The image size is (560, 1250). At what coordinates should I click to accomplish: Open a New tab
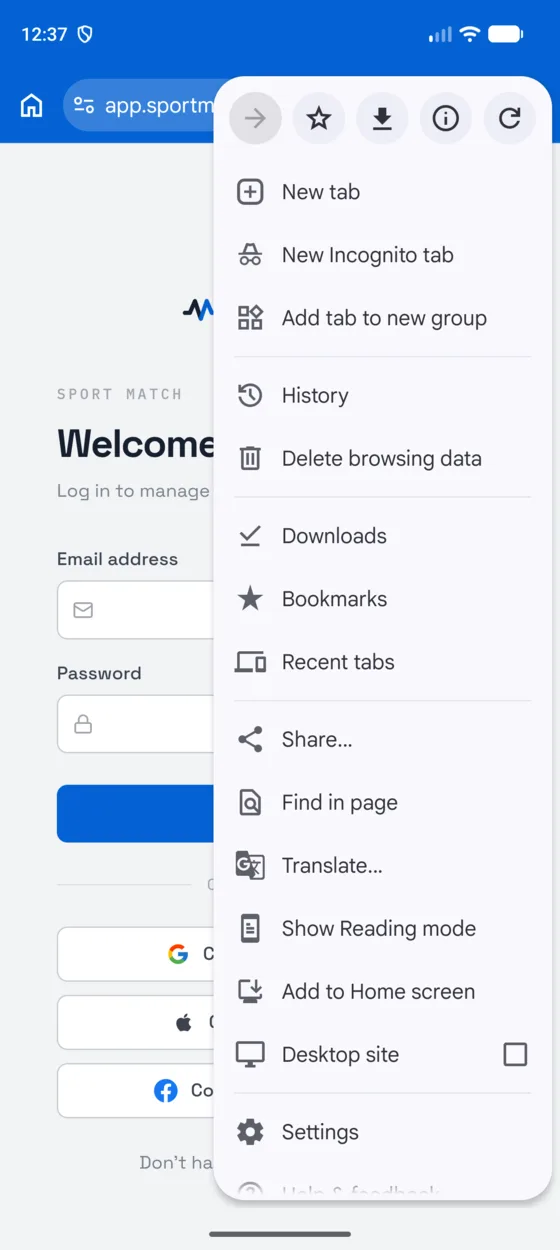[382, 192]
